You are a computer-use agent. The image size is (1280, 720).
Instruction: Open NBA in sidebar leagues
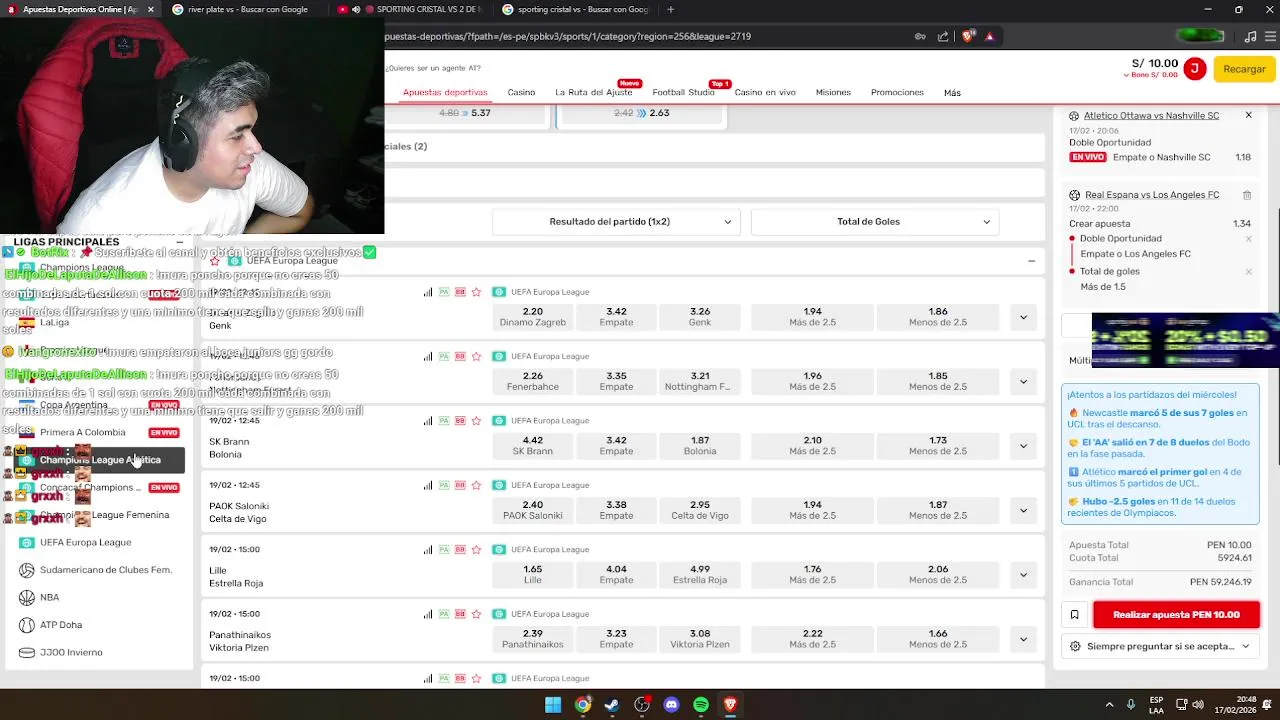(49, 597)
